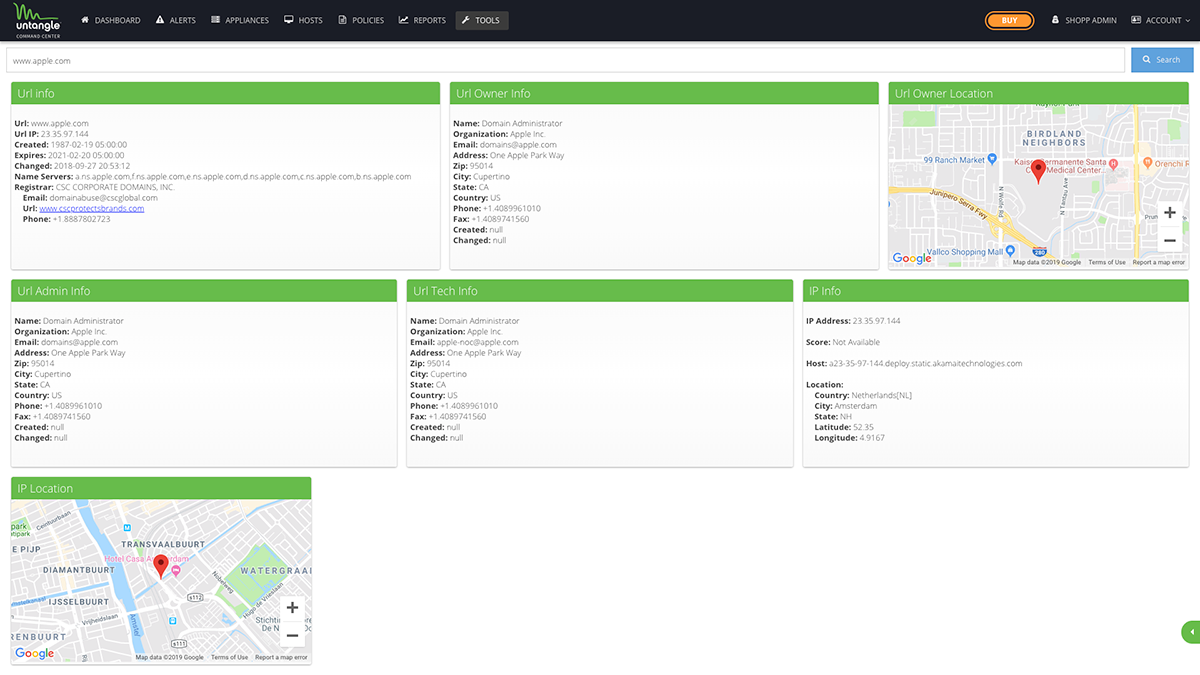Open Terms of Use on Url Owner Location map
The width and height of the screenshot is (1200, 675).
(1107, 262)
